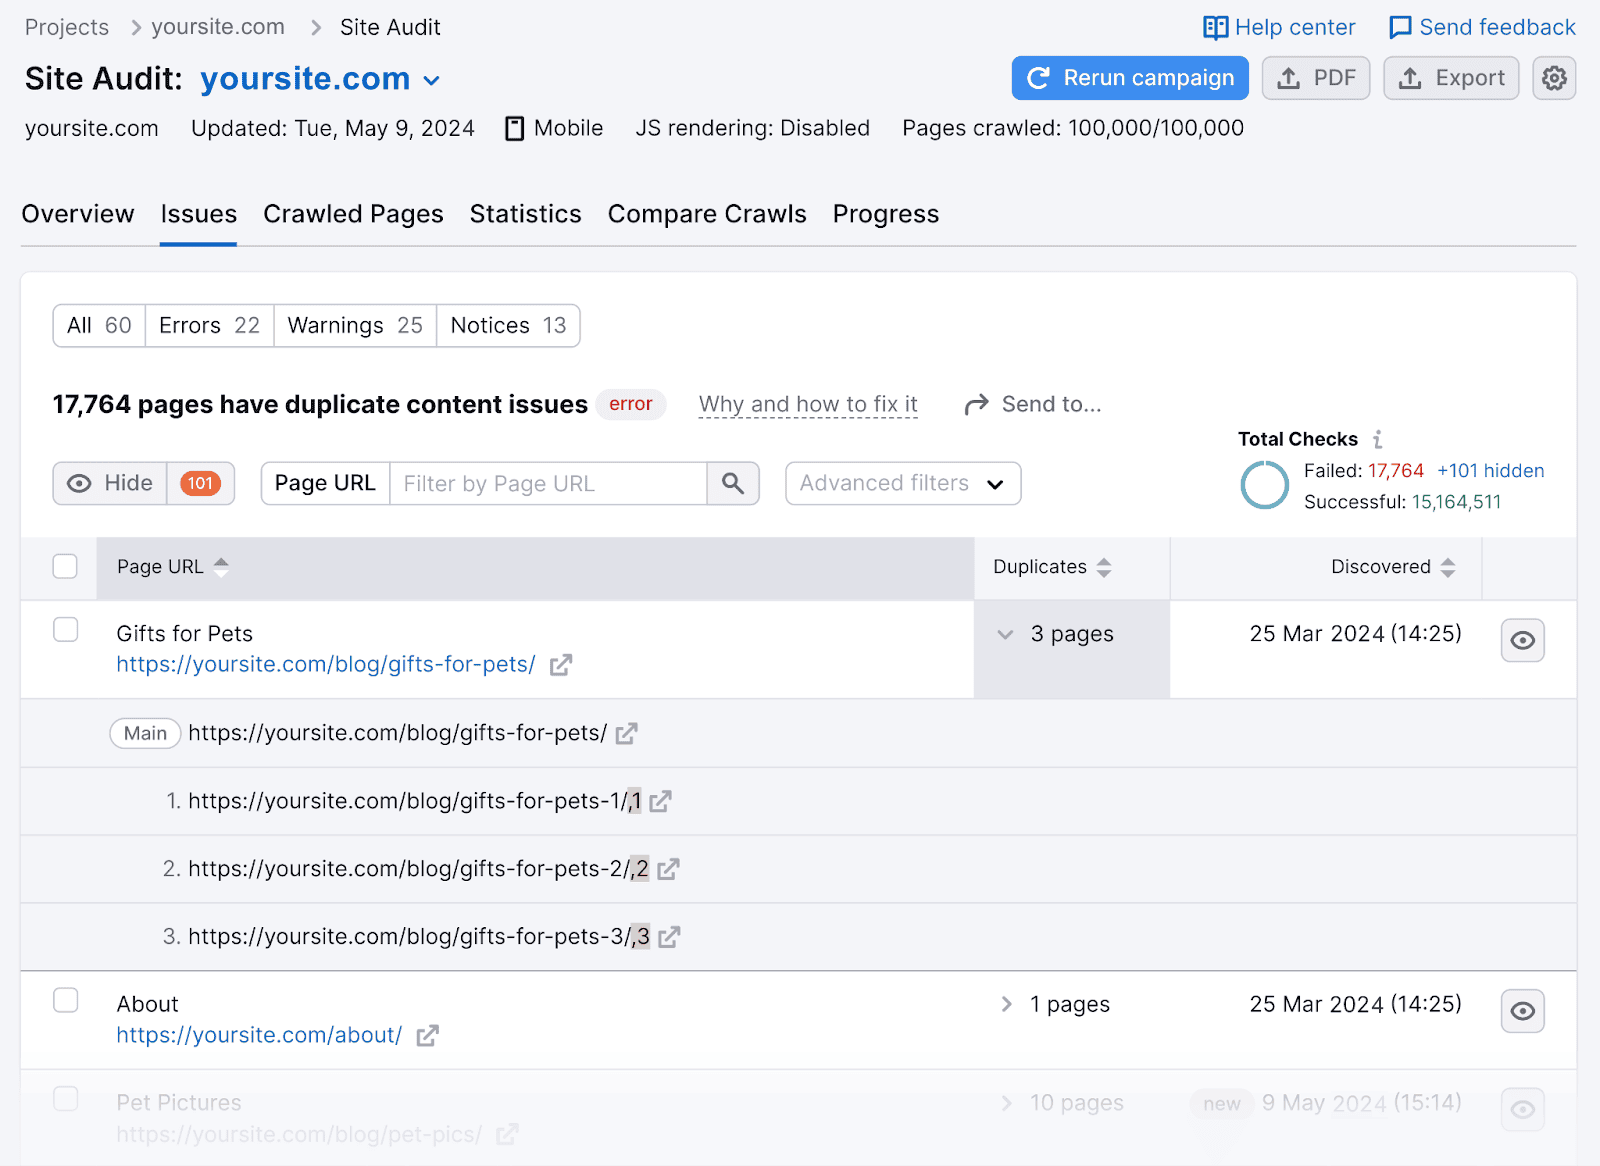
Task: Click the Total Checks info icon
Action: (x=1378, y=439)
